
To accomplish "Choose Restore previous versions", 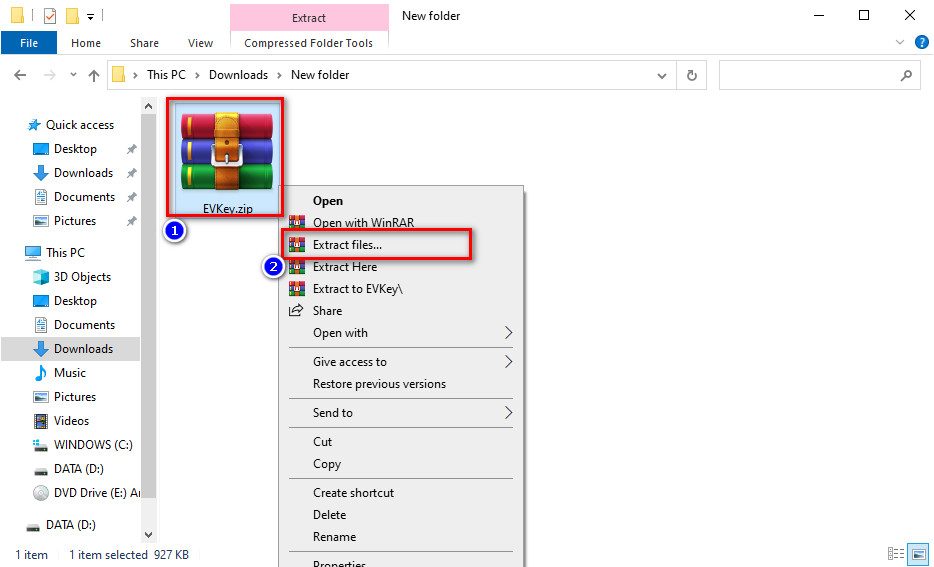I will click(x=399, y=384).
